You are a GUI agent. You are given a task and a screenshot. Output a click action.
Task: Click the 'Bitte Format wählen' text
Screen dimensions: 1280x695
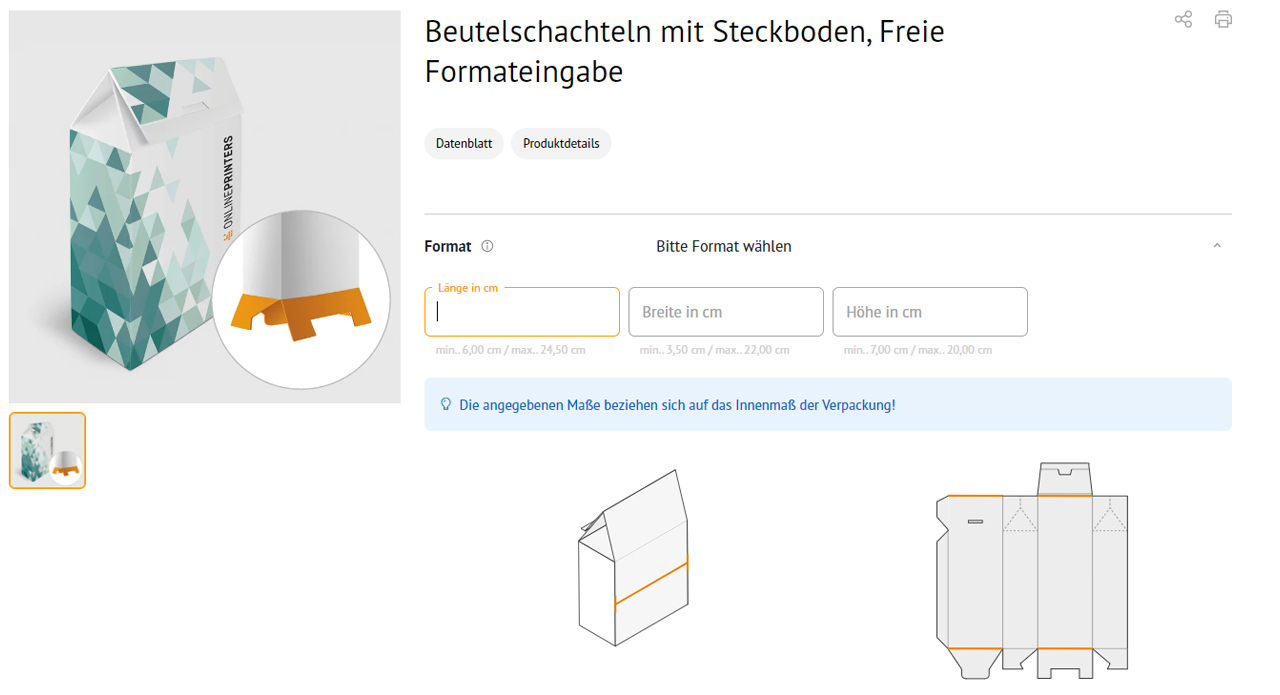point(724,246)
